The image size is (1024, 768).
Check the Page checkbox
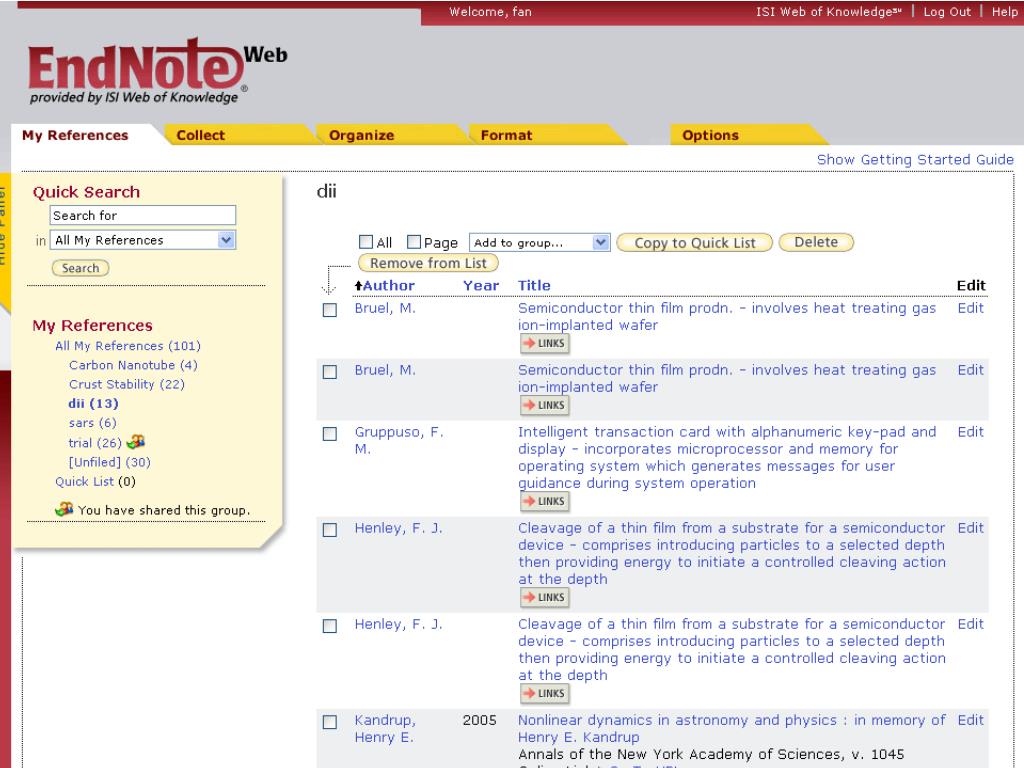click(413, 242)
